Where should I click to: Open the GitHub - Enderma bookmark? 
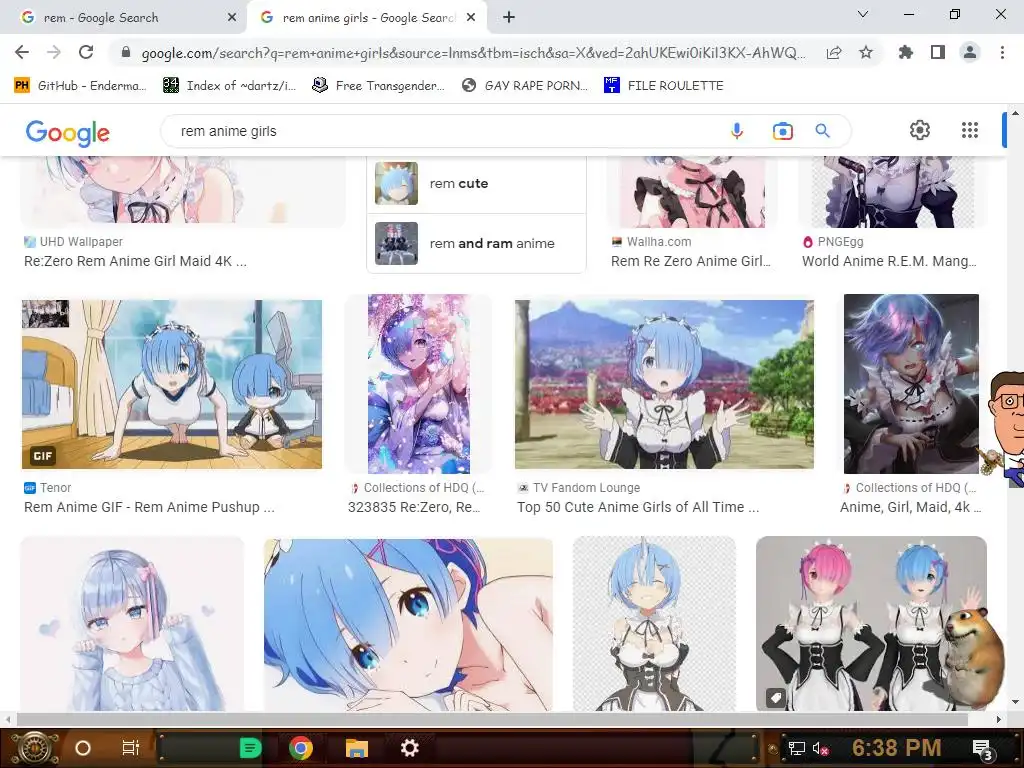[x=81, y=86]
